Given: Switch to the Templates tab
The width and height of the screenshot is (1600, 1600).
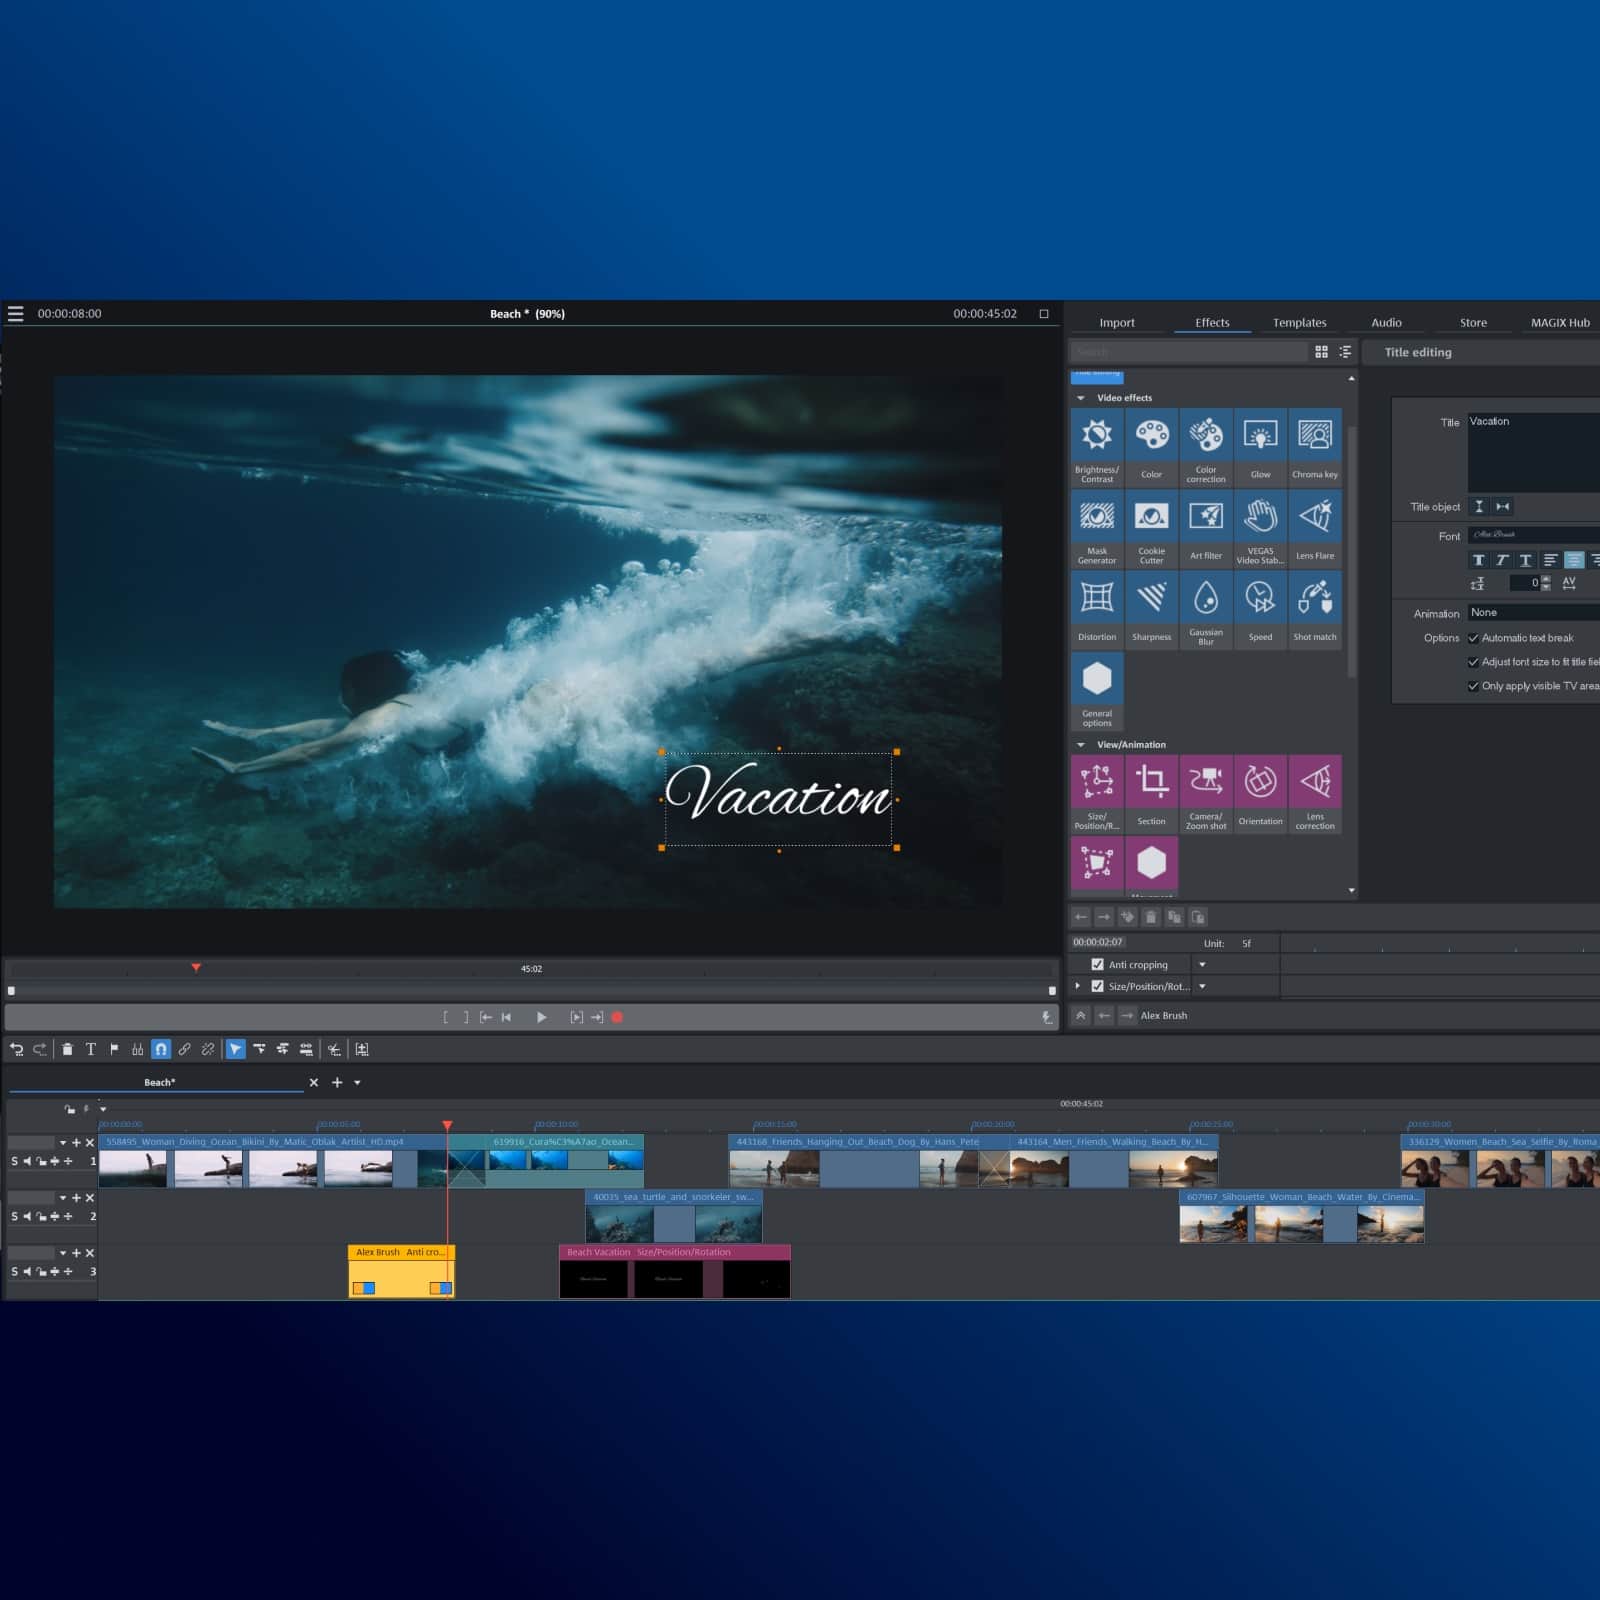Looking at the screenshot, I should tap(1299, 322).
